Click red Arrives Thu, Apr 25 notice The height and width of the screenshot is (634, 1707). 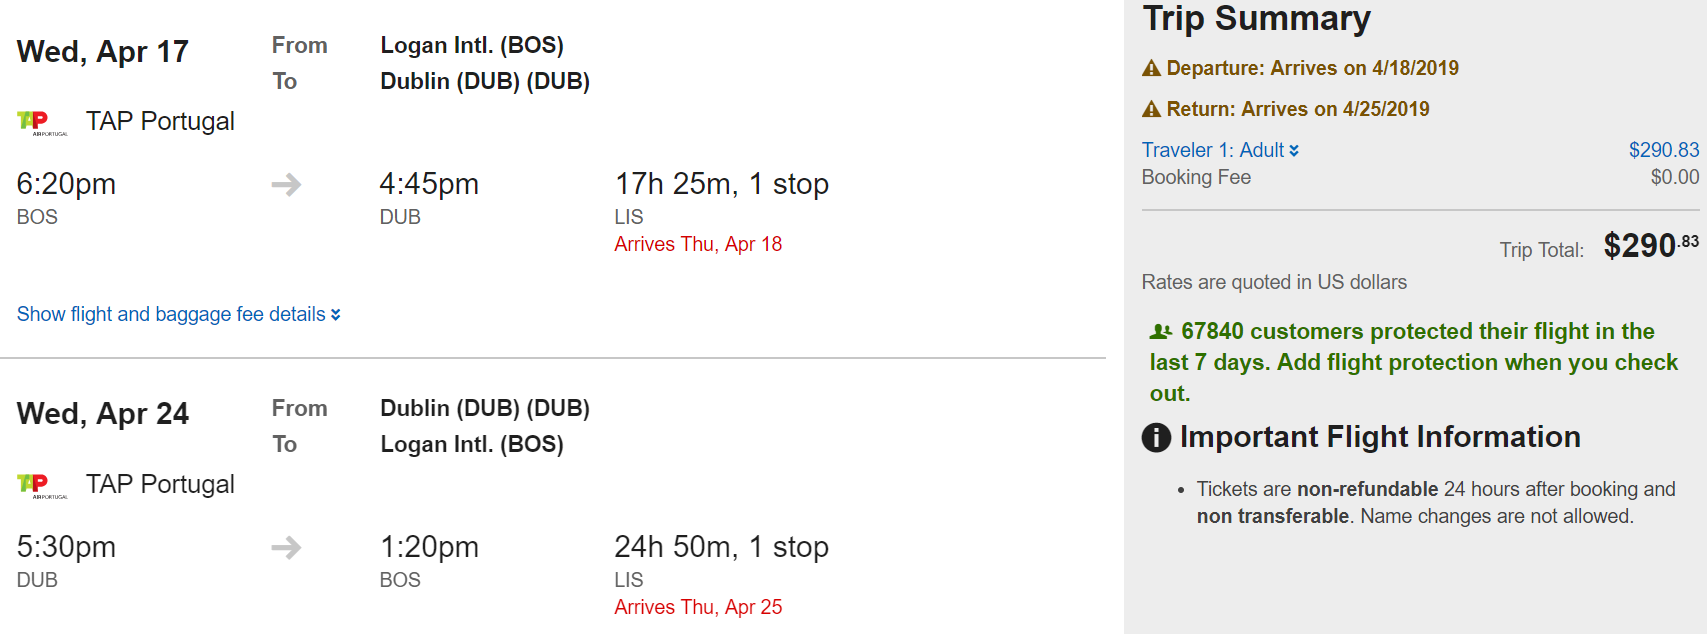tap(698, 607)
